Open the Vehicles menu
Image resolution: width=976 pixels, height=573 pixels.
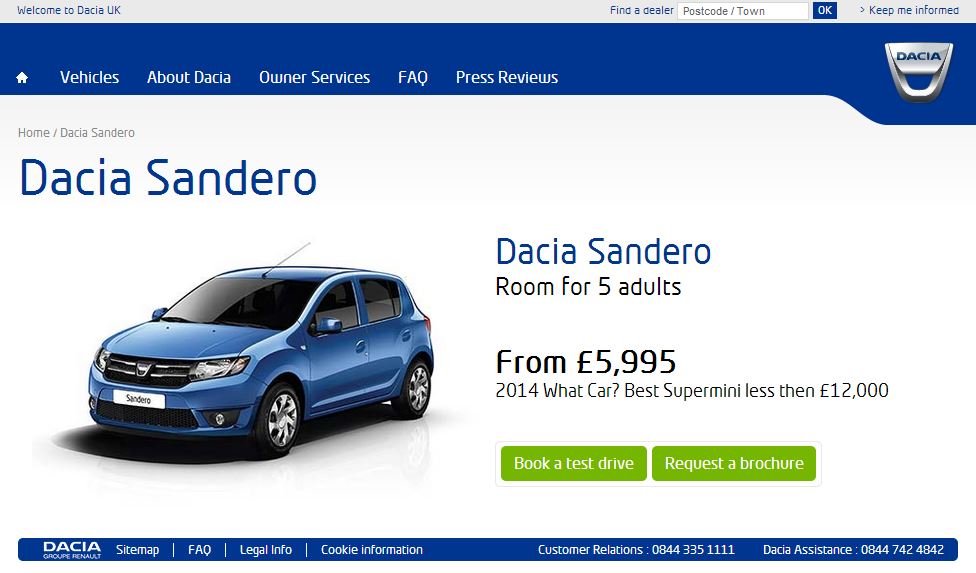[x=90, y=77]
